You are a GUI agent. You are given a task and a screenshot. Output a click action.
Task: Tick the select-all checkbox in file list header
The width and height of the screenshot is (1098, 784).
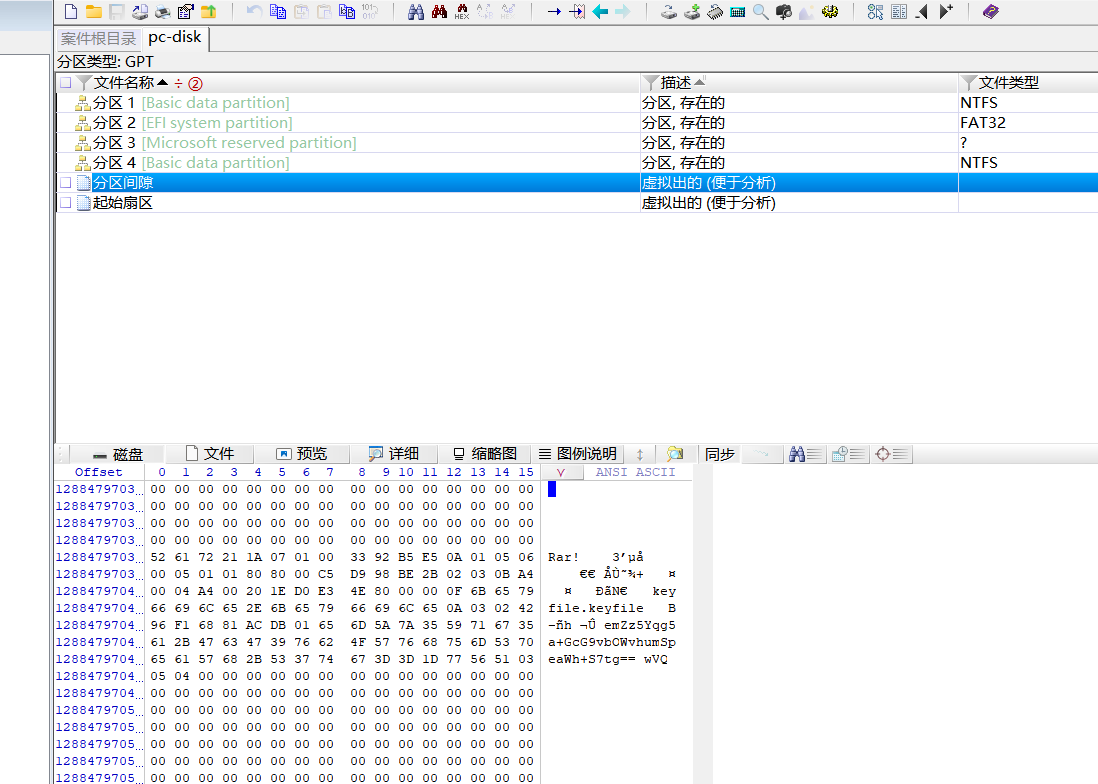[x=66, y=83]
